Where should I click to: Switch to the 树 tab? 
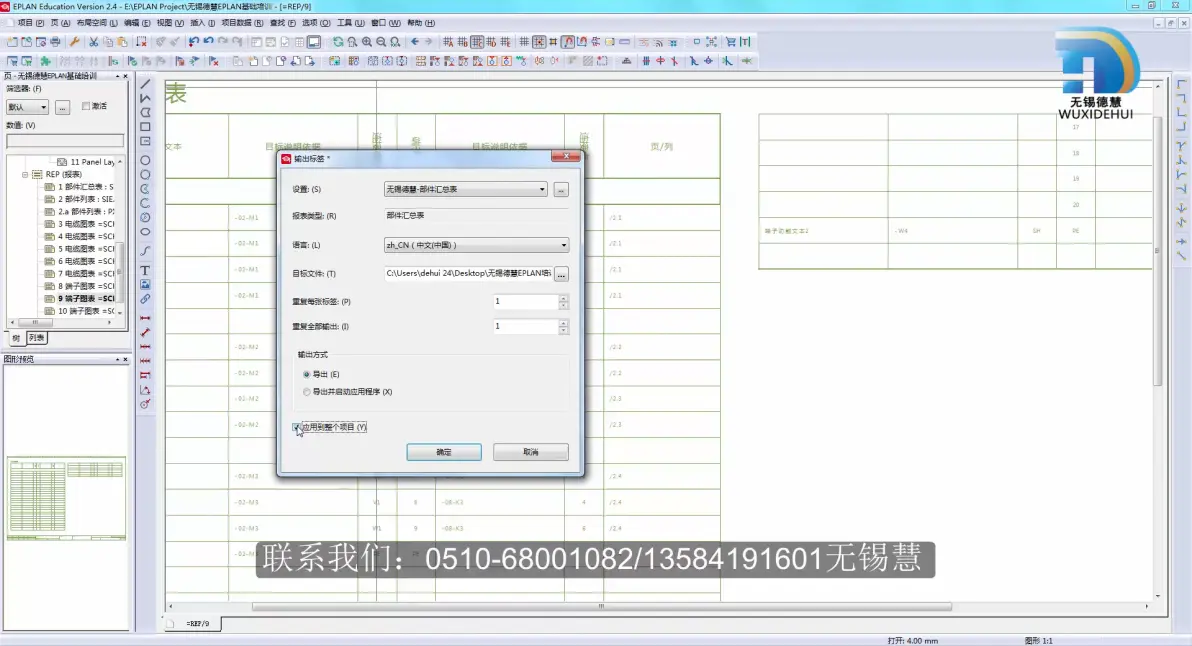[16, 338]
